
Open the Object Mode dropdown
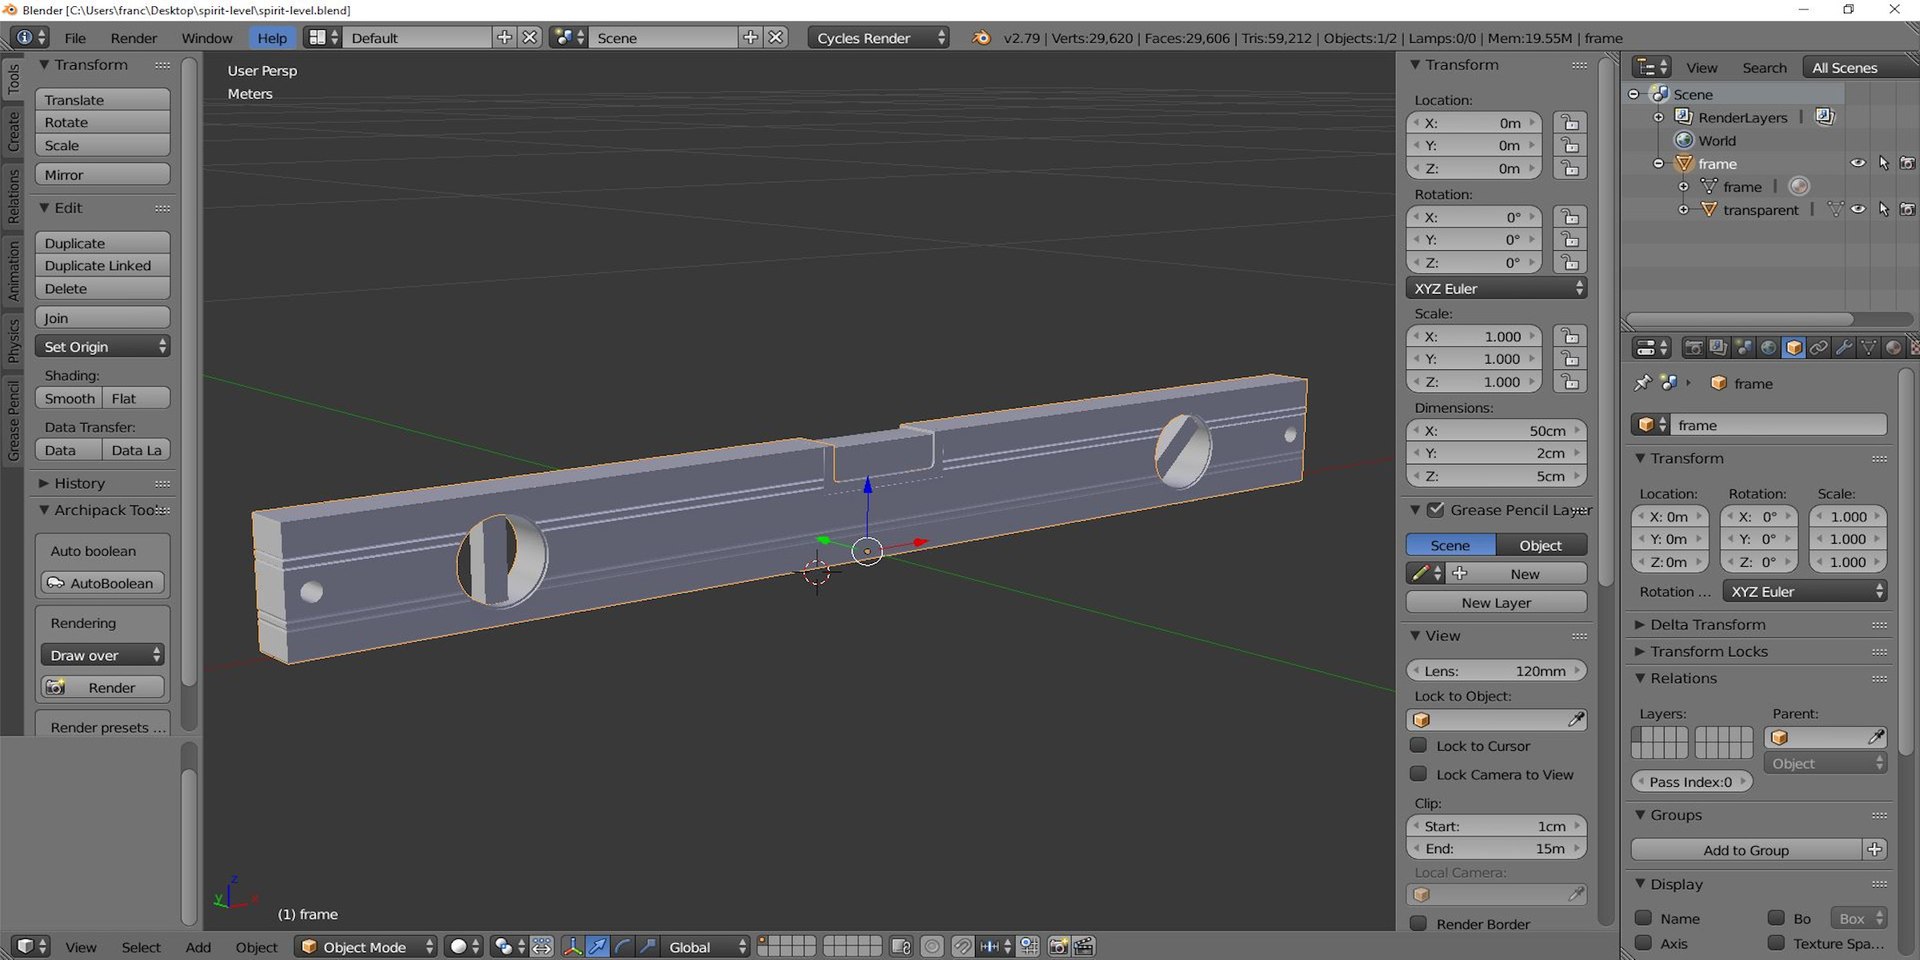pos(367,946)
